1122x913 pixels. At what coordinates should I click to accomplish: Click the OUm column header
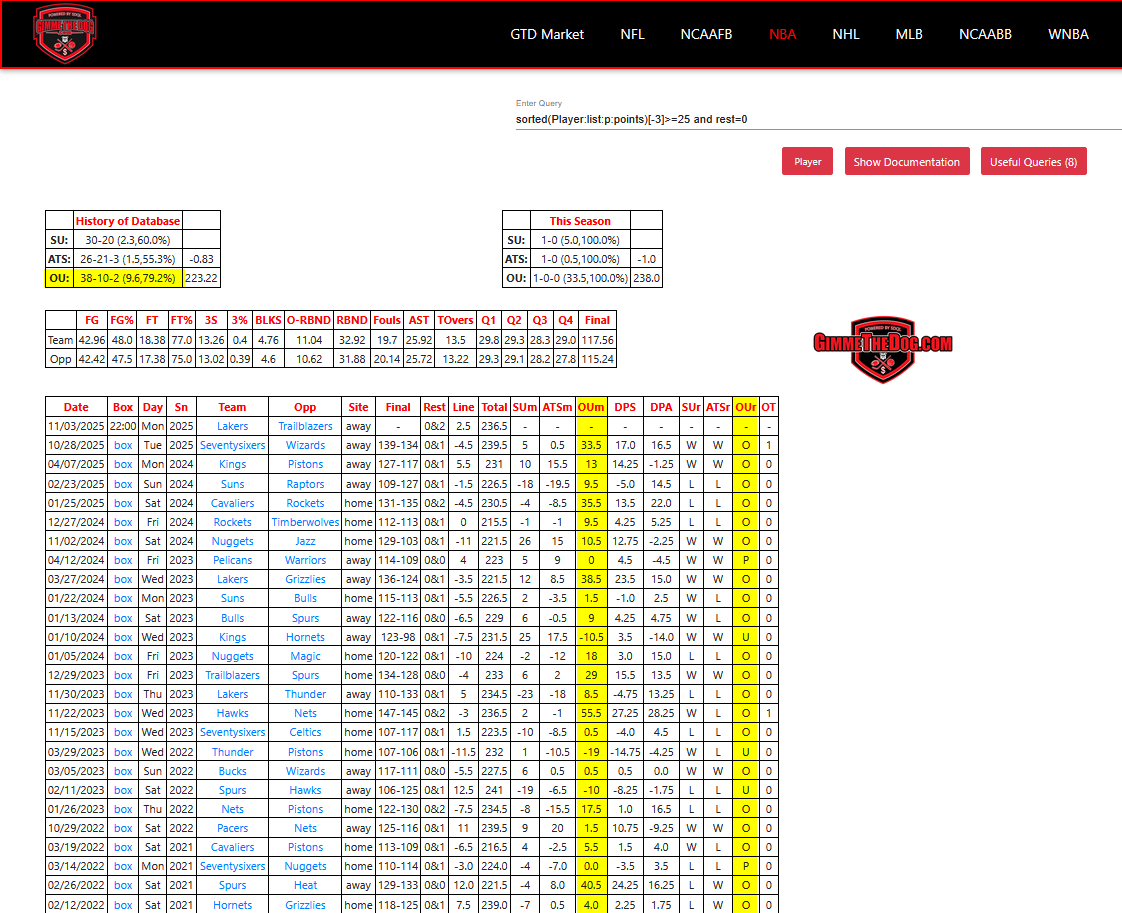click(x=591, y=407)
